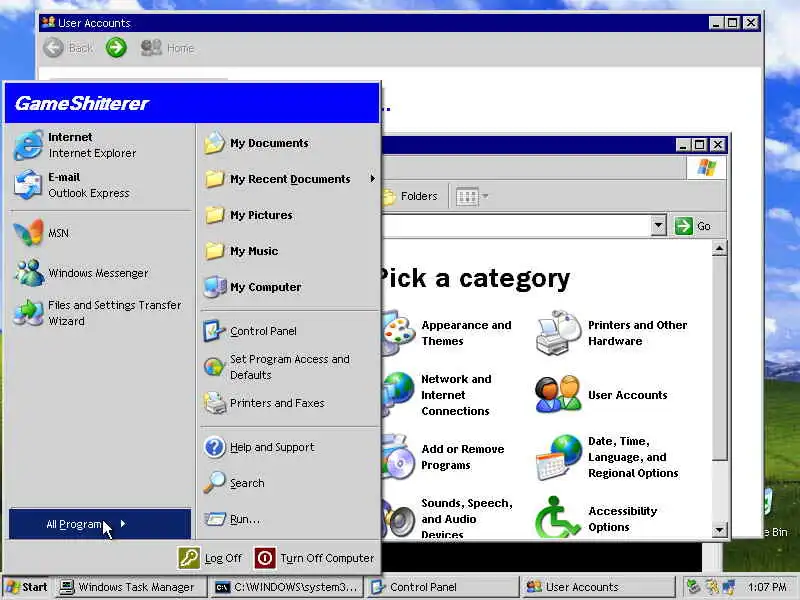Click Back in User Accounts toolbar

click(68, 48)
